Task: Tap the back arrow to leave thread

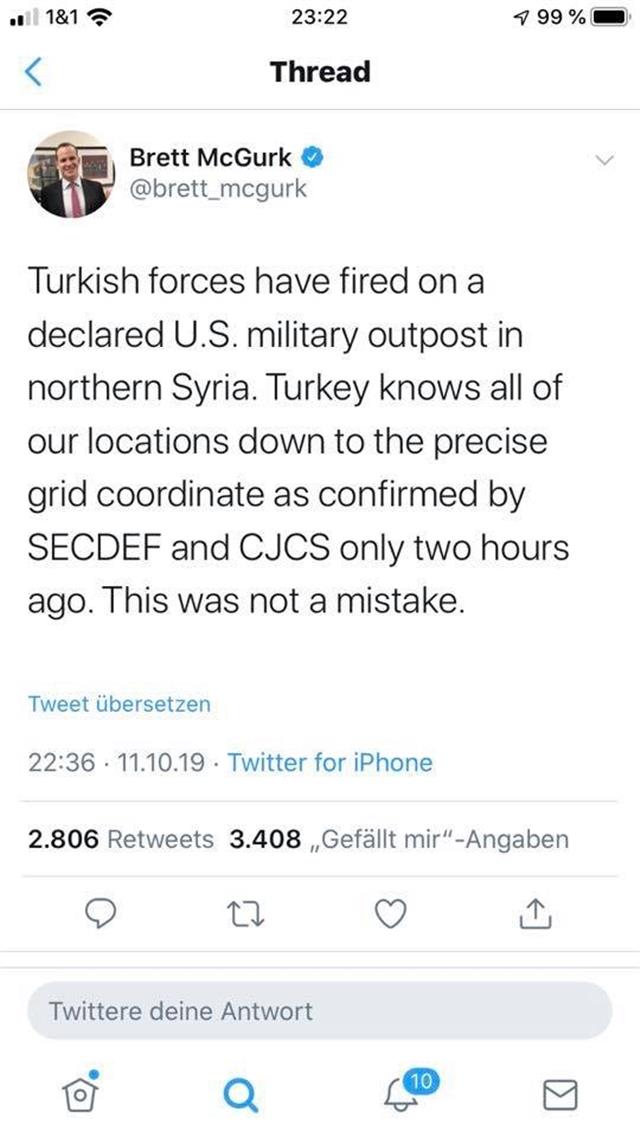Action: pos(35,72)
